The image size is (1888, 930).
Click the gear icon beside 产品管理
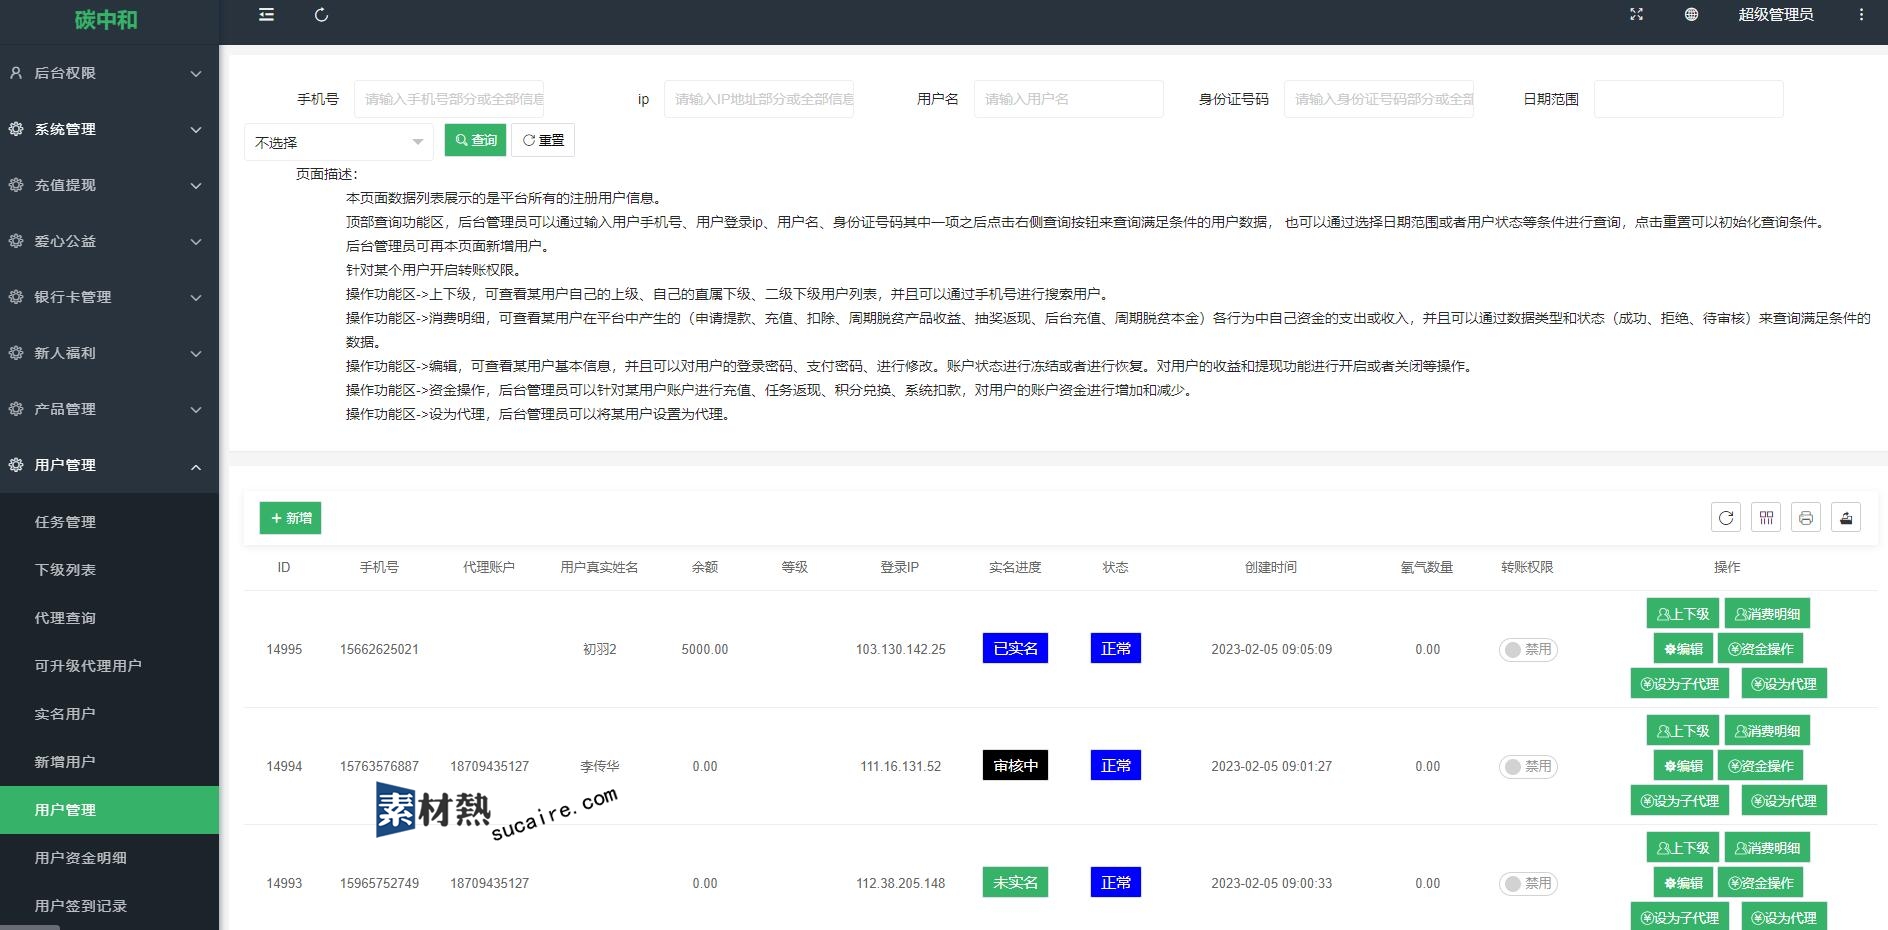[16, 409]
